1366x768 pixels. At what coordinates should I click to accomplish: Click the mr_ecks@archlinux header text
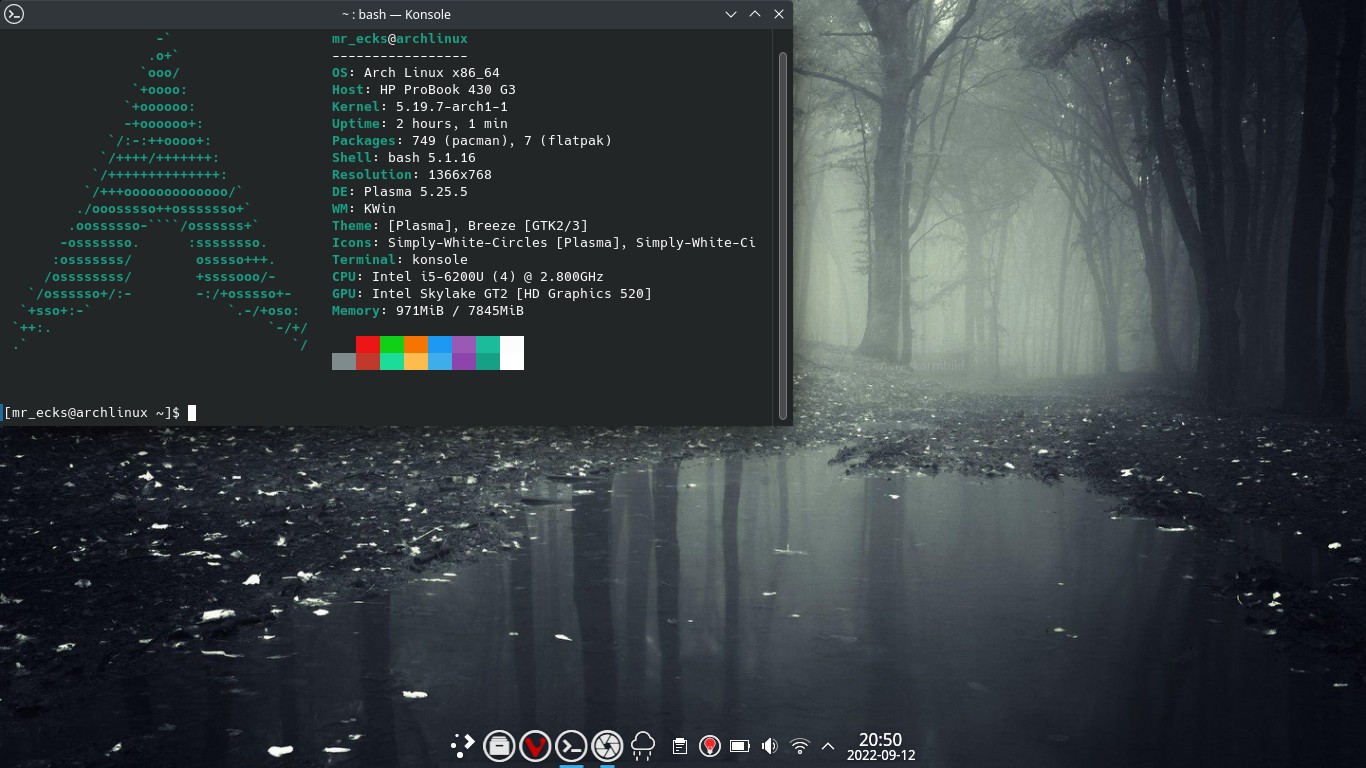pyautogui.click(x=400, y=38)
